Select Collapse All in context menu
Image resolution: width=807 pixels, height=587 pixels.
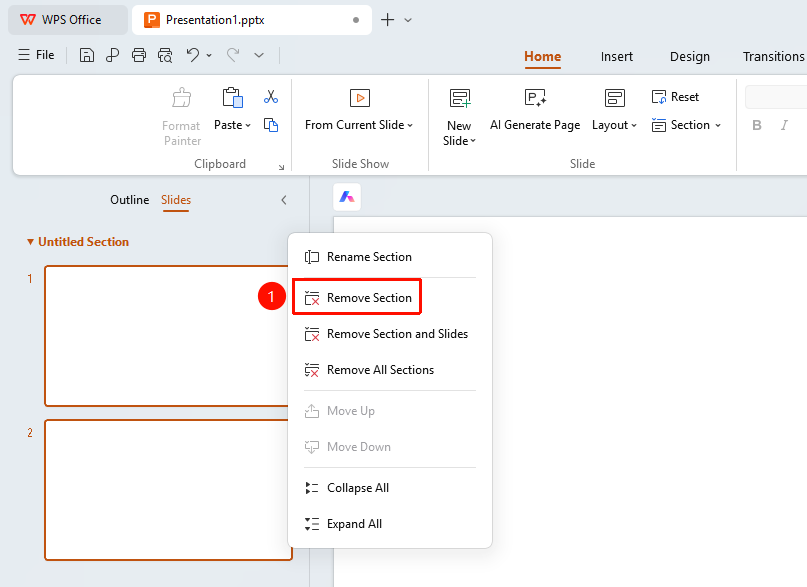pyautogui.click(x=390, y=488)
